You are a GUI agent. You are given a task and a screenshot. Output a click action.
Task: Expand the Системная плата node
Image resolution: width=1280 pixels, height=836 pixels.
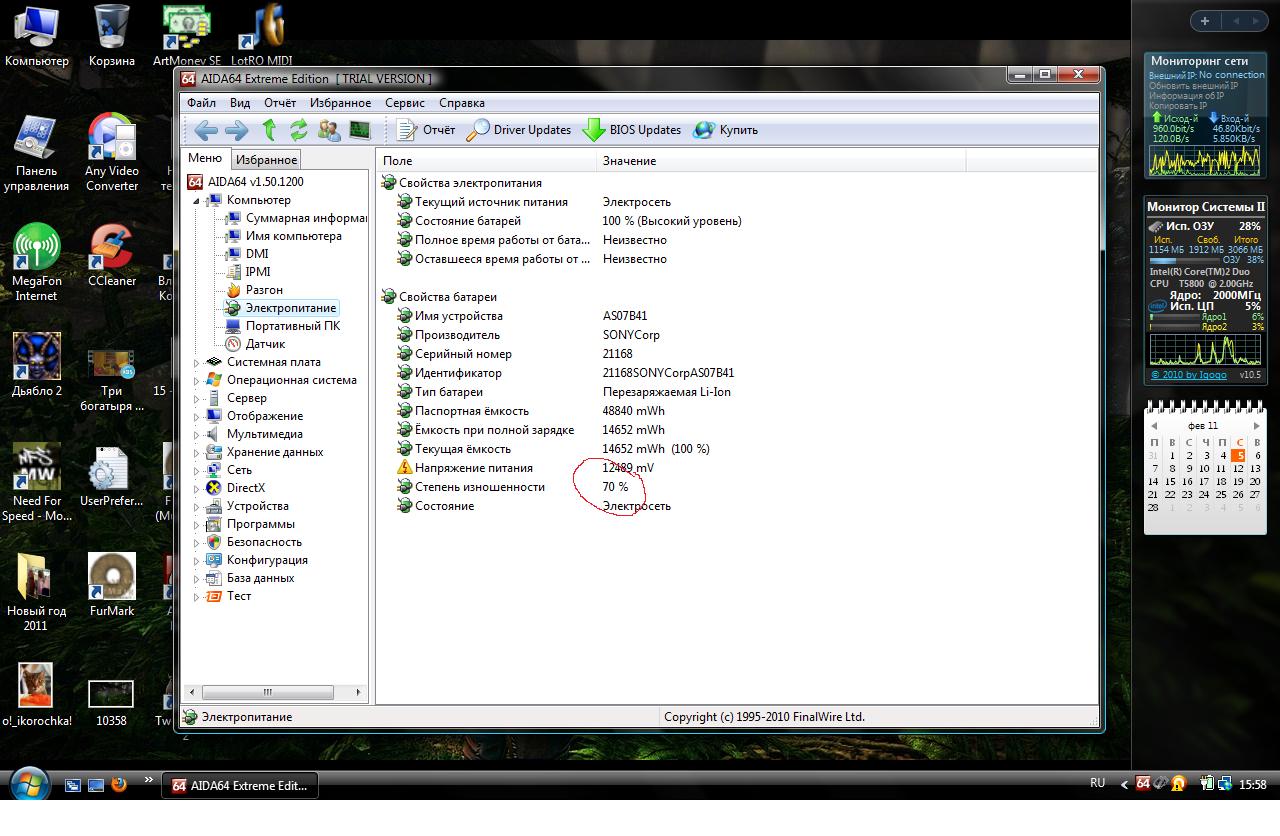[197, 362]
